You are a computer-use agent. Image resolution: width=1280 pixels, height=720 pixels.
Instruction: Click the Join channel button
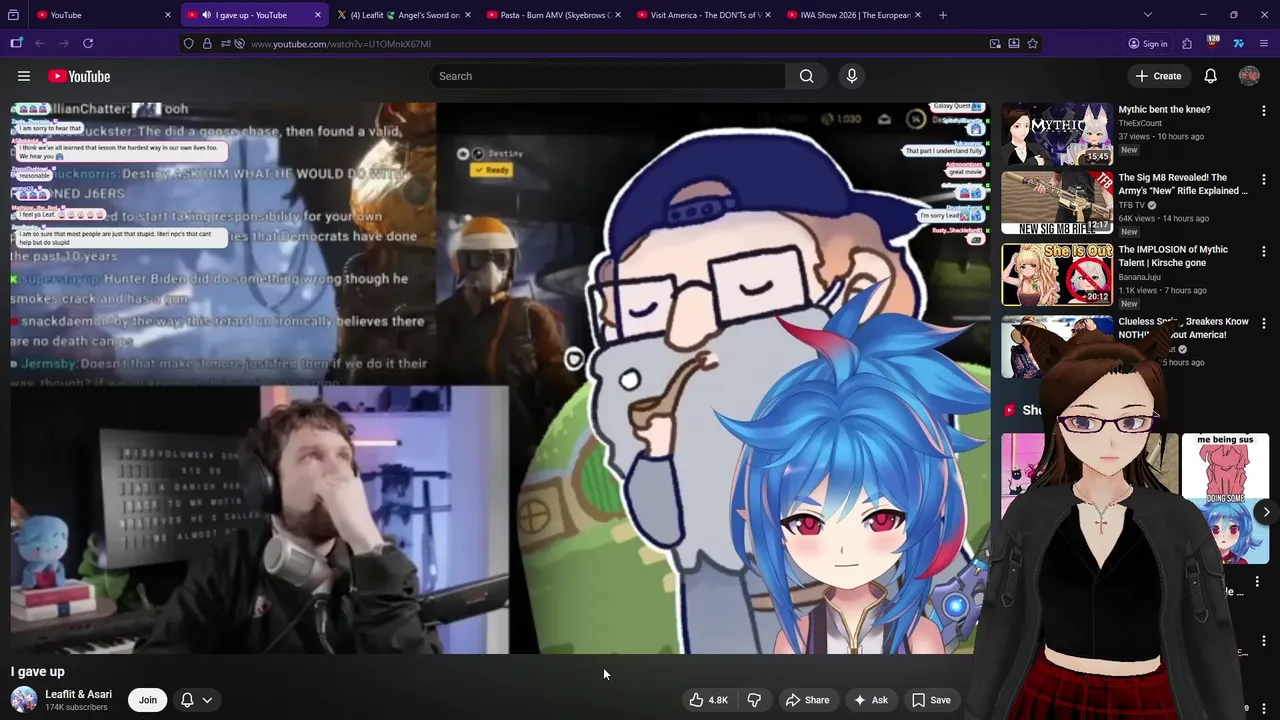pos(148,700)
